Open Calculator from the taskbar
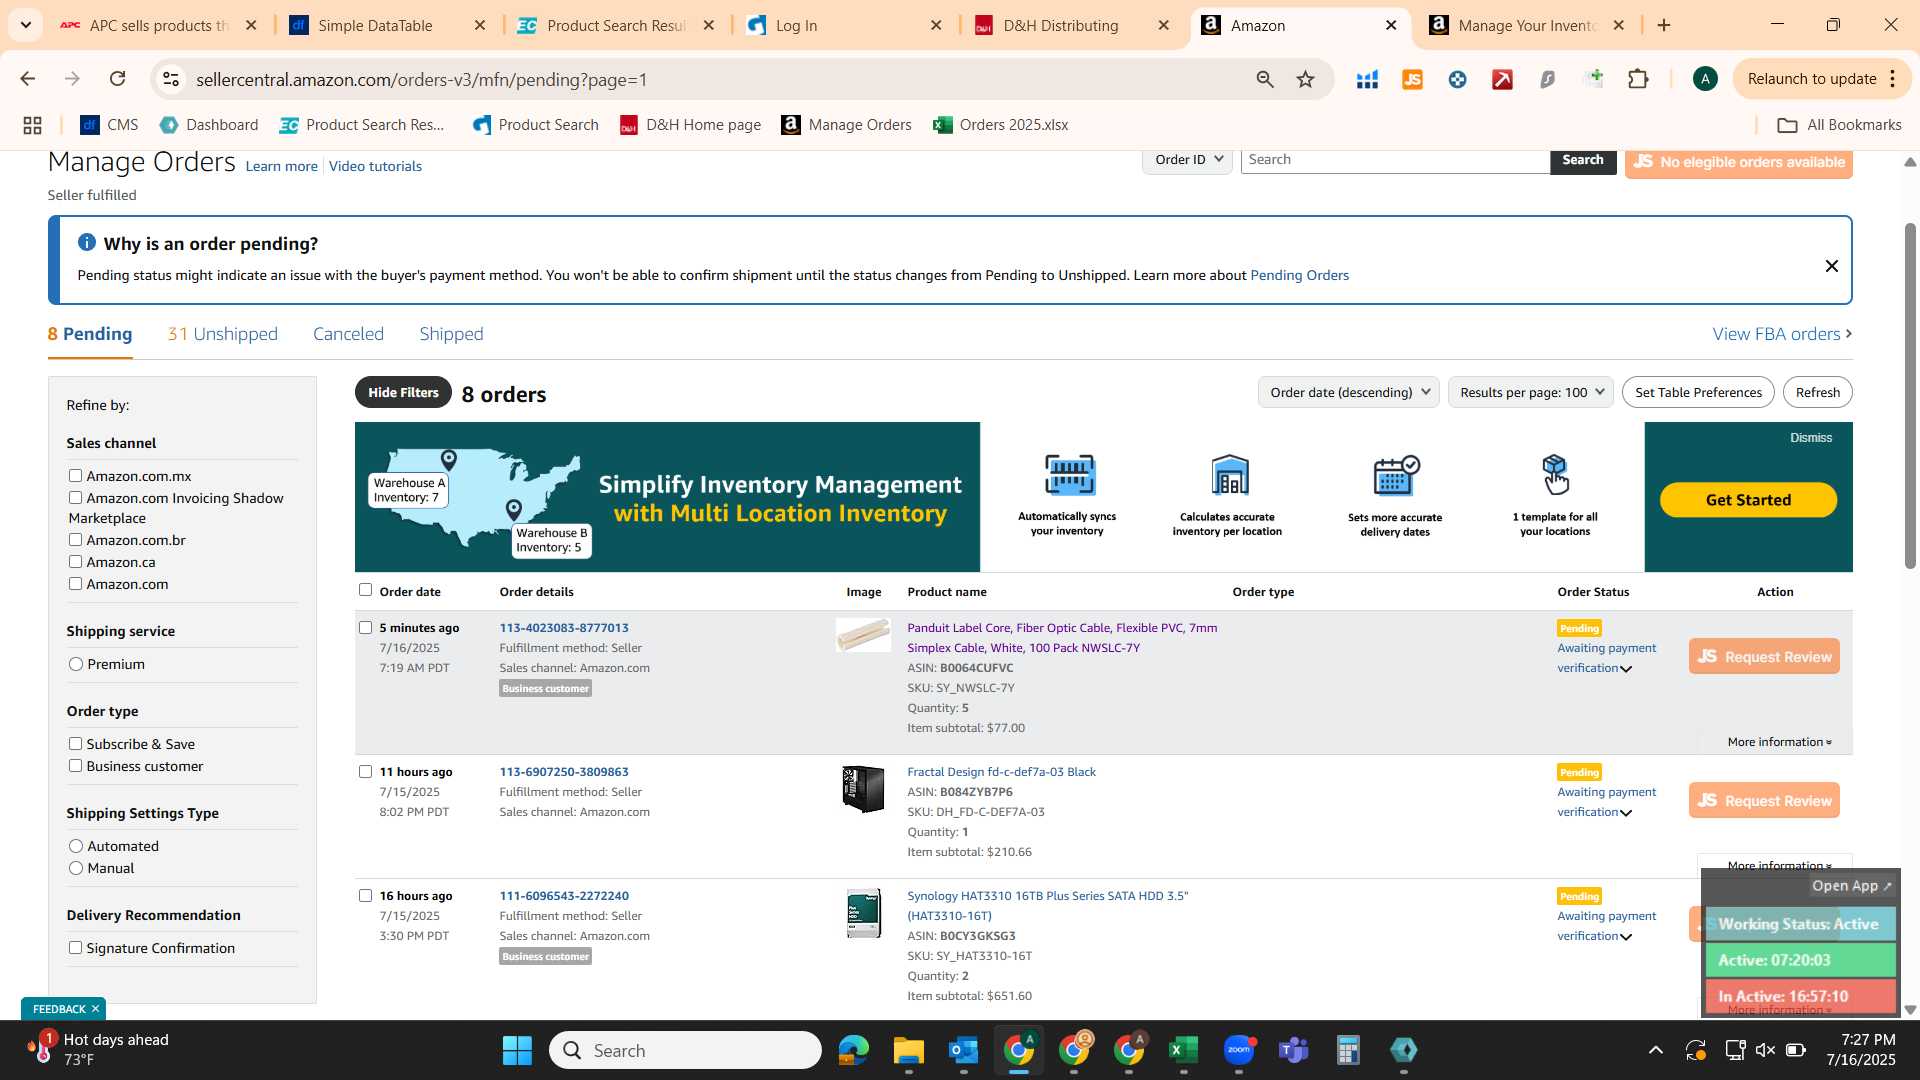Screen dimensions: 1920x1080 [1348, 1051]
